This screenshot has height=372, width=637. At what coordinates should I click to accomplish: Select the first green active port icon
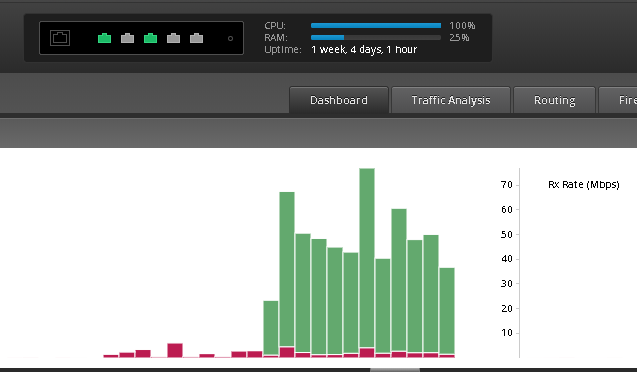[x=104, y=38]
